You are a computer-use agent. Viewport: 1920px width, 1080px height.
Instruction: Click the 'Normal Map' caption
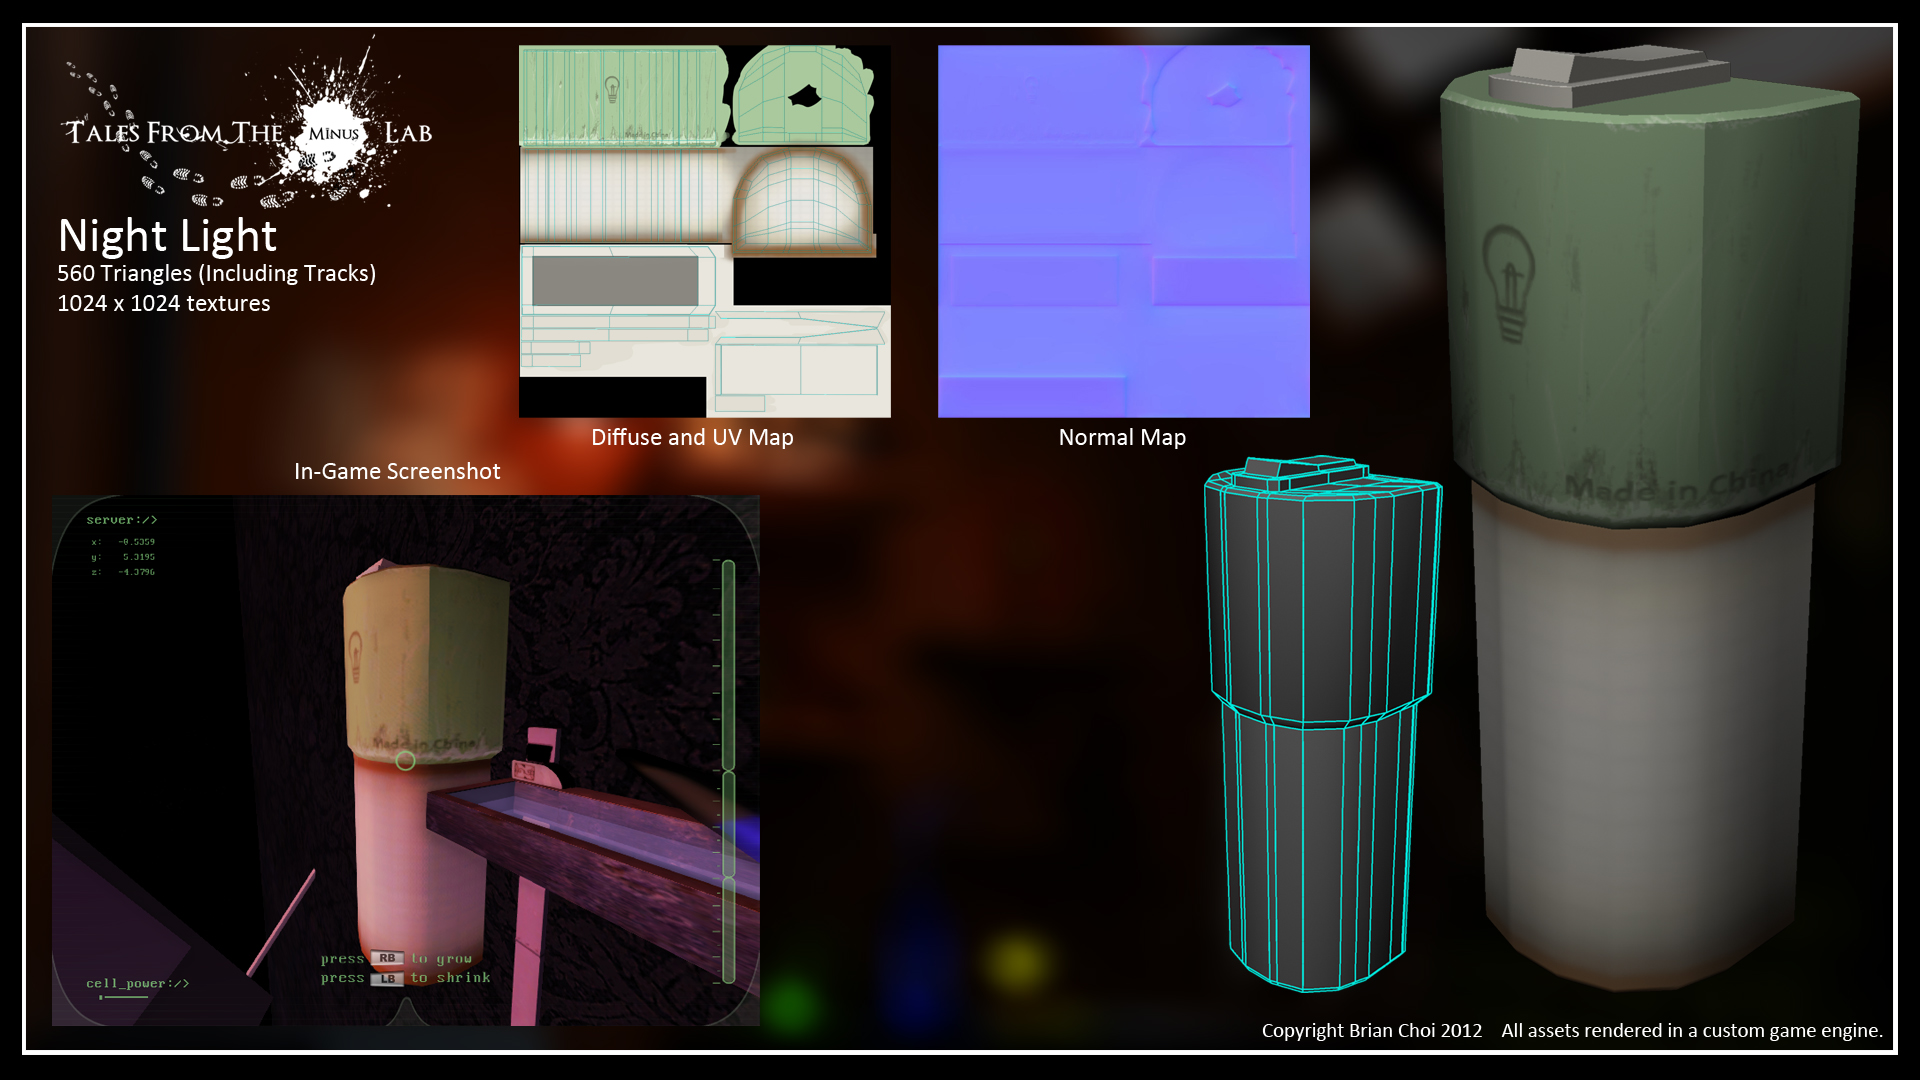(1122, 437)
